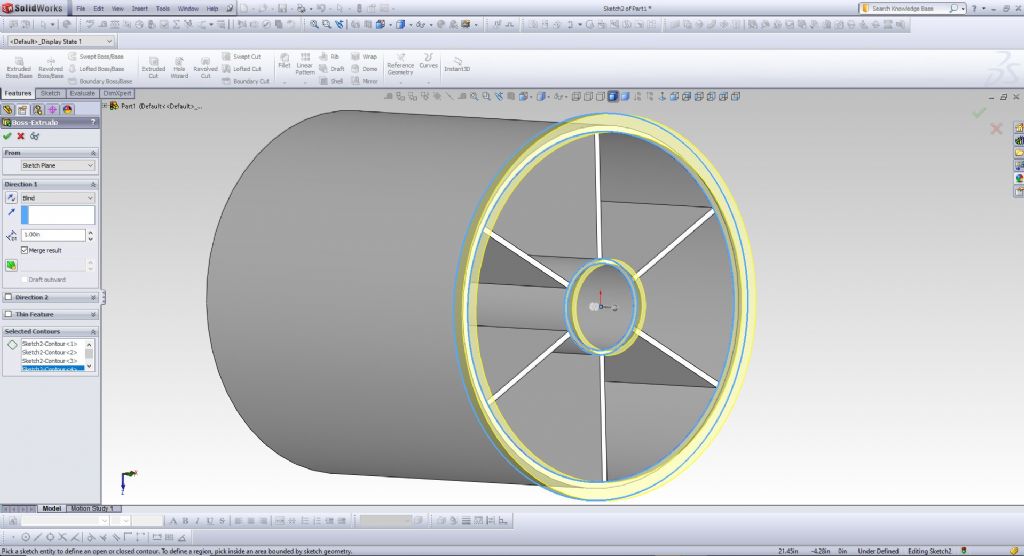Collapse the From section
The width and height of the screenshot is (1024, 556).
click(93, 153)
